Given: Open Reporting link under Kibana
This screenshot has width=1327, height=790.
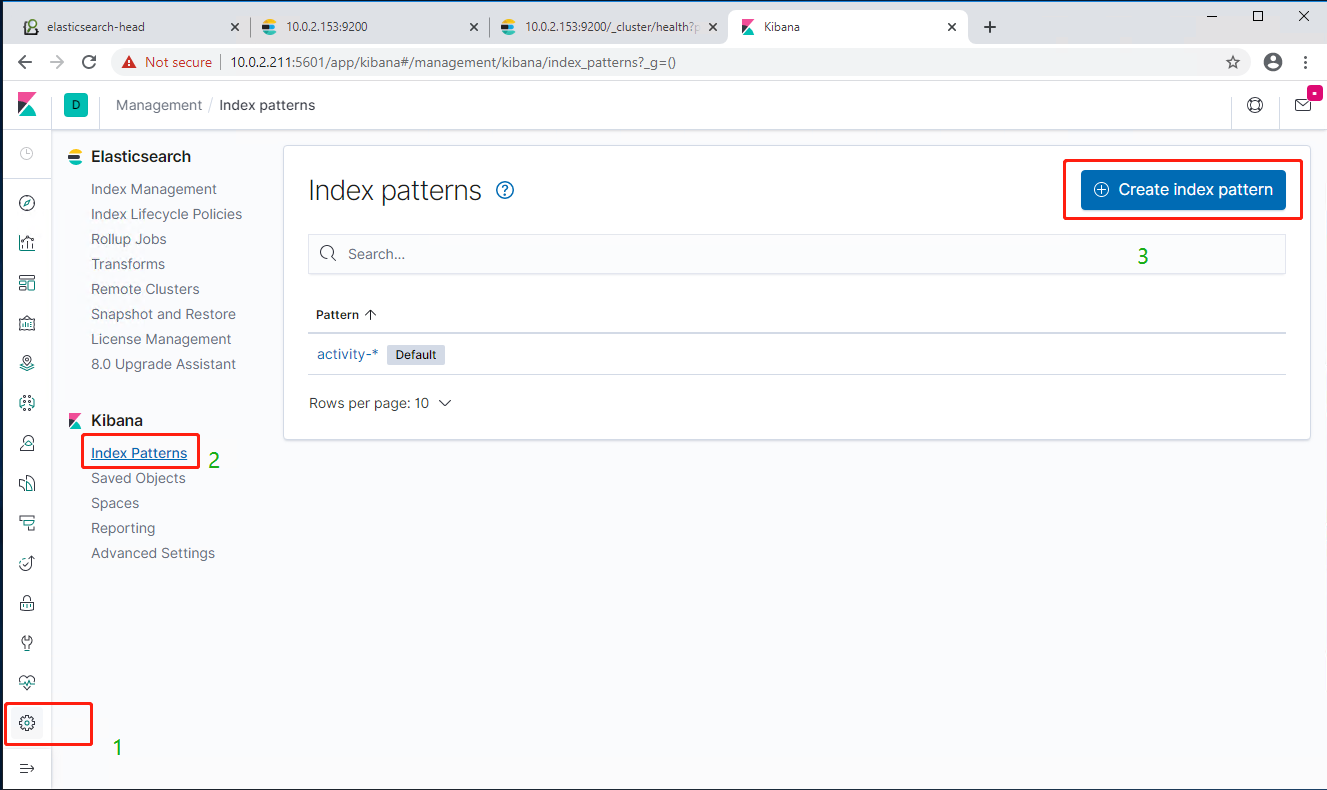Looking at the screenshot, I should [123, 528].
